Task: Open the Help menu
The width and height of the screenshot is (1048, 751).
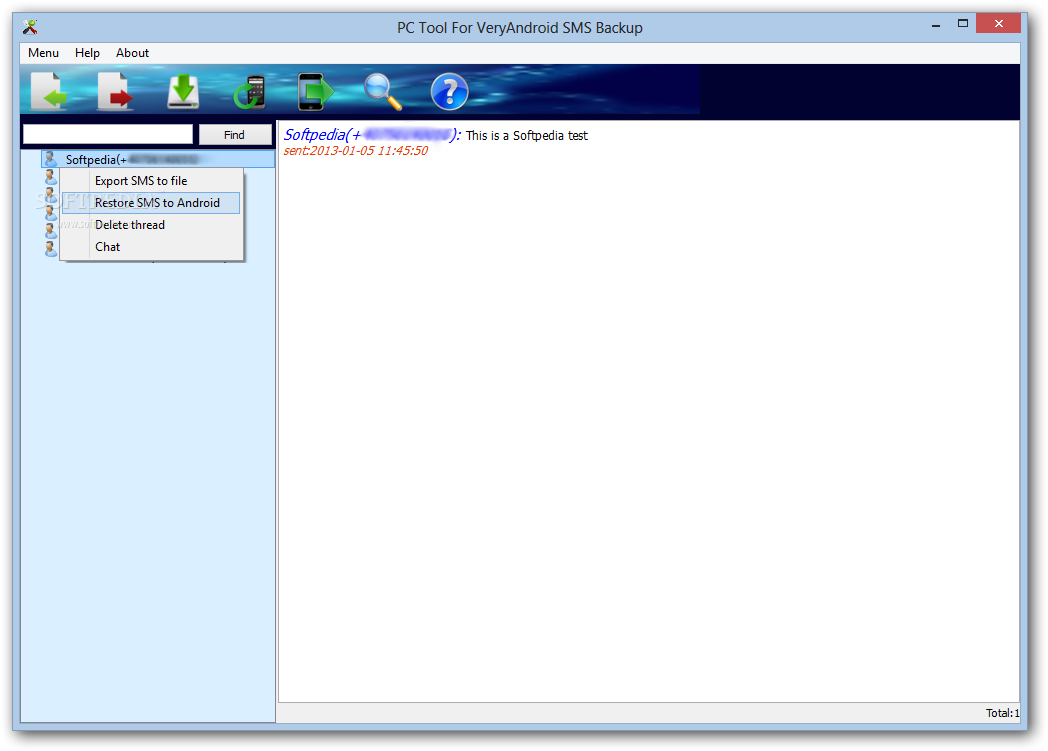Action: (x=87, y=53)
